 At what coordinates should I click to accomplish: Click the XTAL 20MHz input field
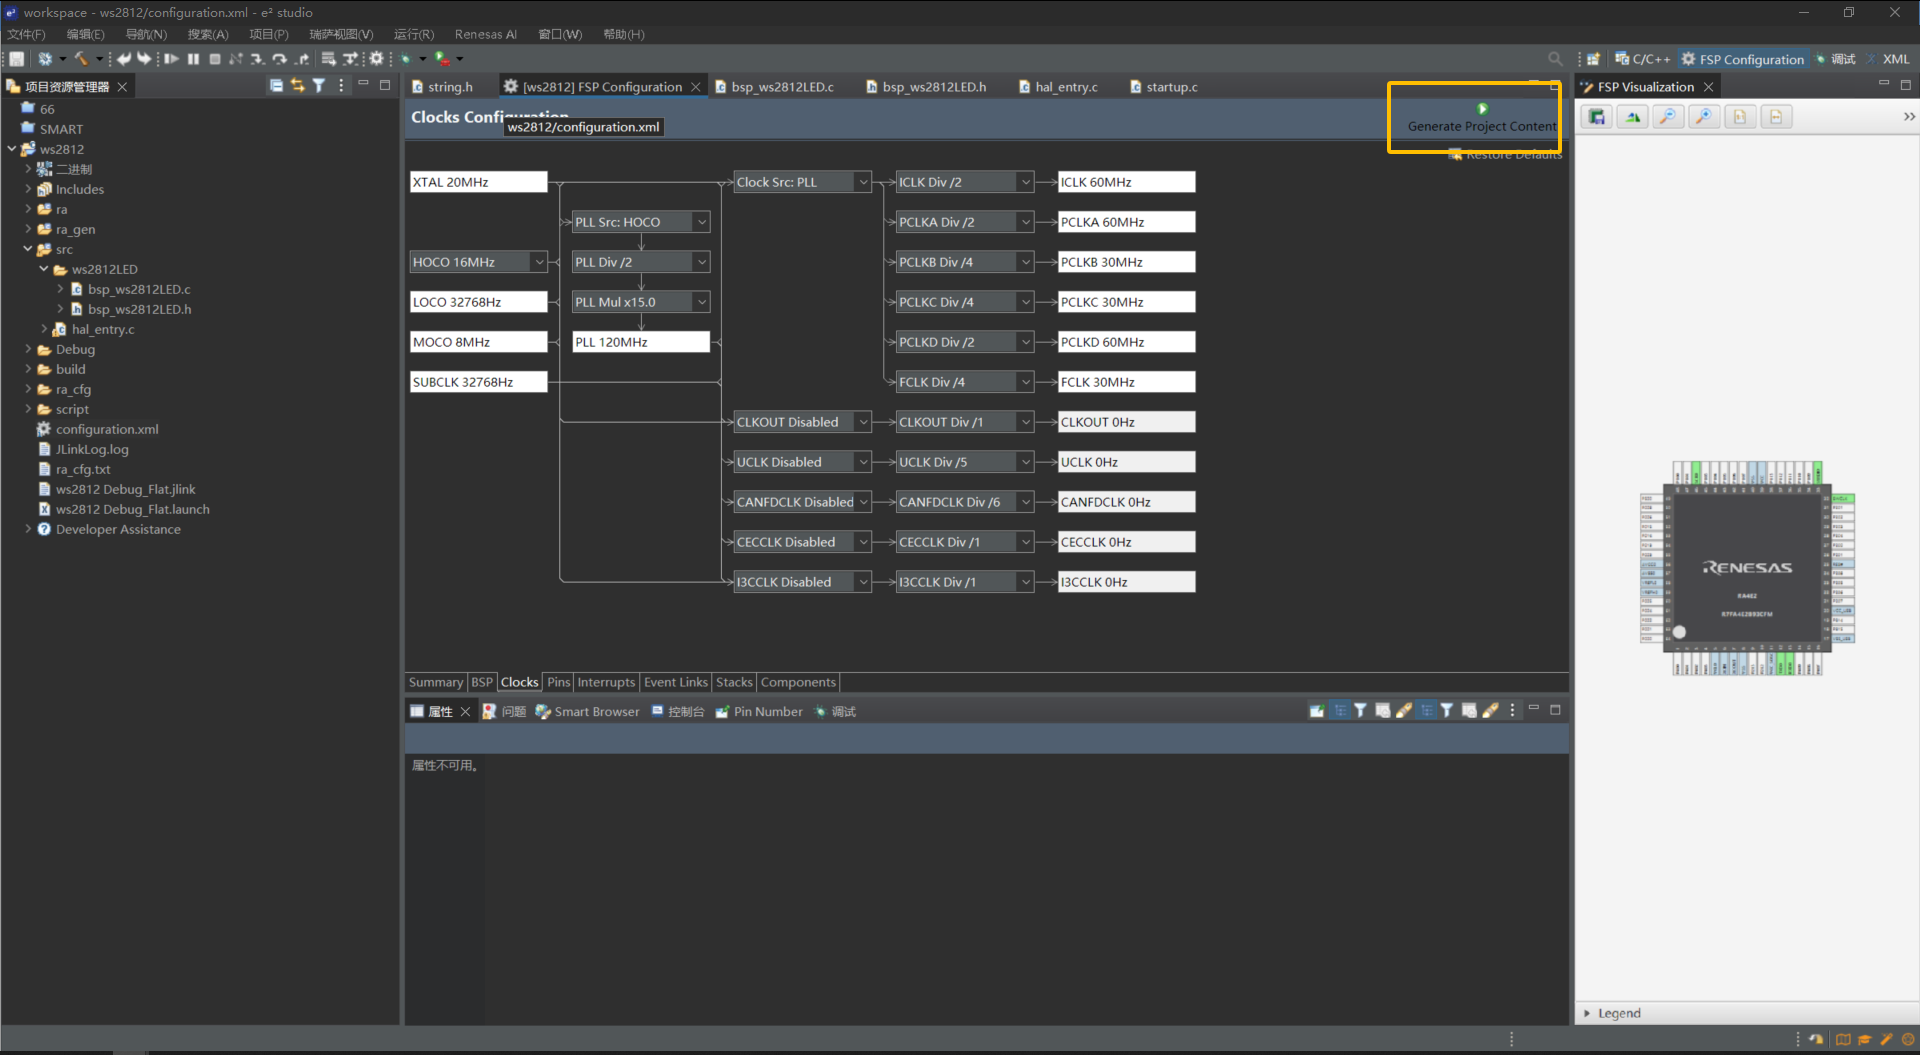[x=479, y=182]
